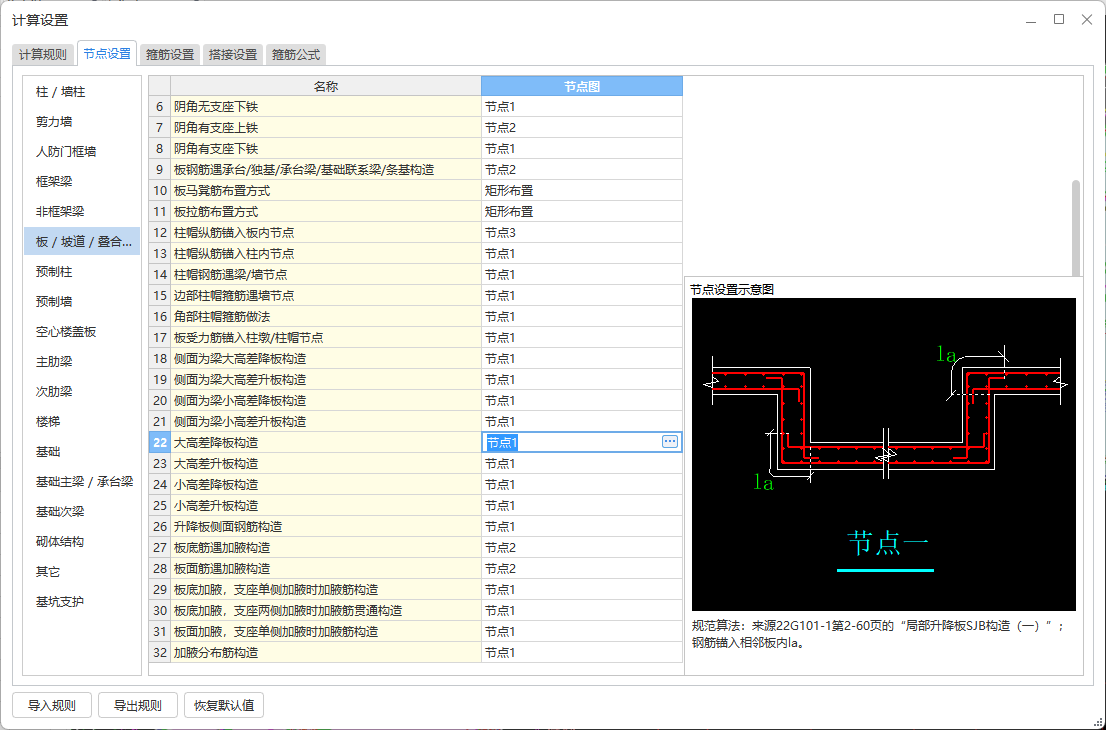This screenshot has height=730, width=1106.
Task: Click the vertical scrollbar of the table
Action: point(1076,228)
